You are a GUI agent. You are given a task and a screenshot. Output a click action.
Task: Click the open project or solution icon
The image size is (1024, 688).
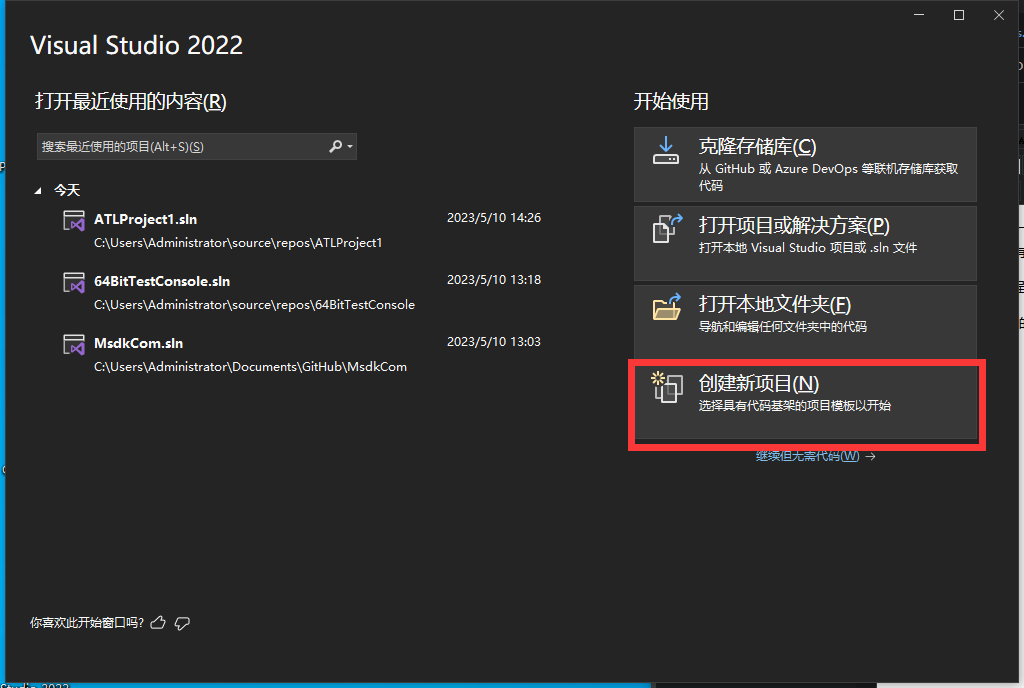click(667, 228)
